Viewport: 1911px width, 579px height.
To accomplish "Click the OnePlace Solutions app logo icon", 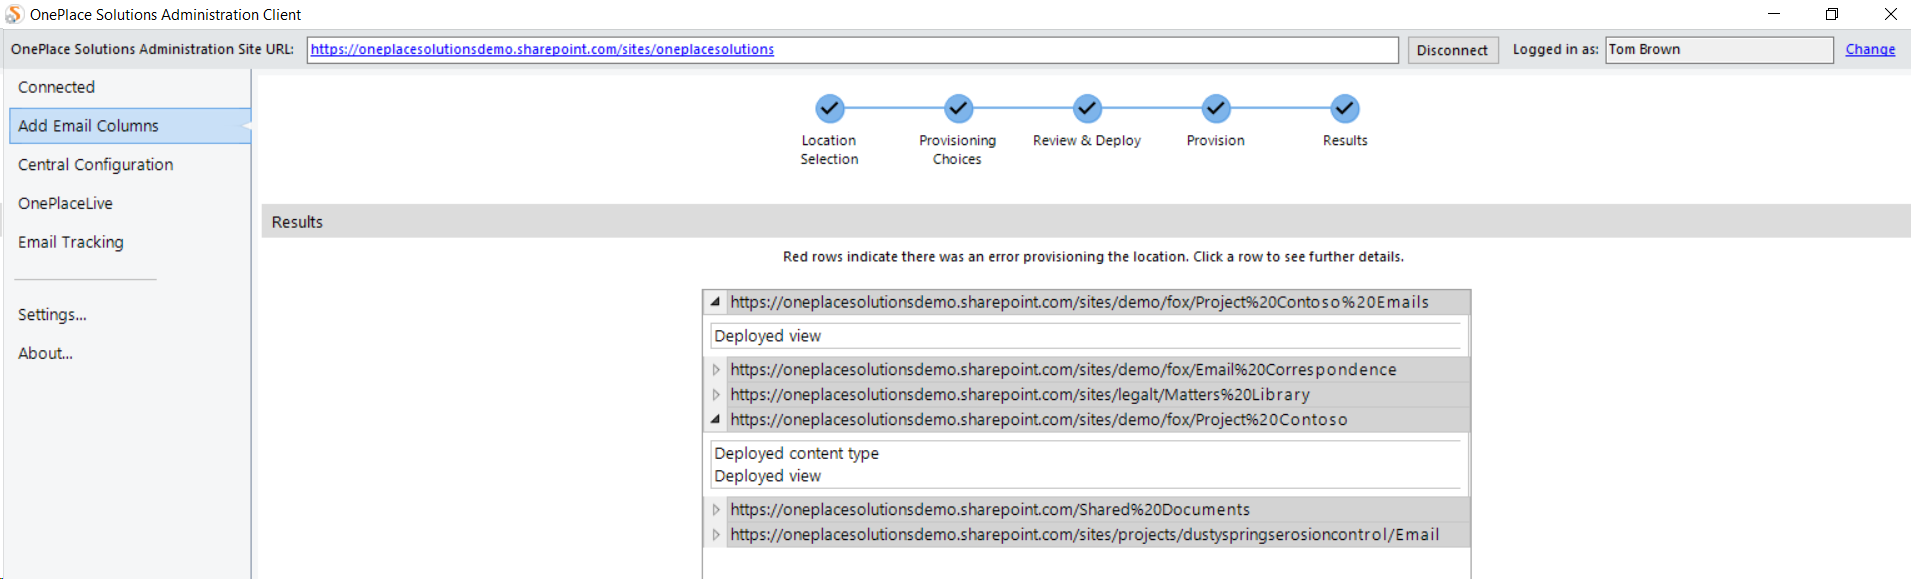I will pos(14,14).
